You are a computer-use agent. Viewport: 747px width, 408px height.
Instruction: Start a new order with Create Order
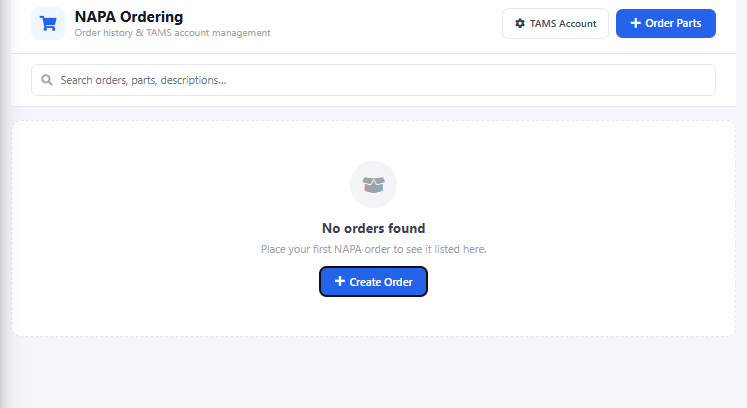click(x=373, y=282)
